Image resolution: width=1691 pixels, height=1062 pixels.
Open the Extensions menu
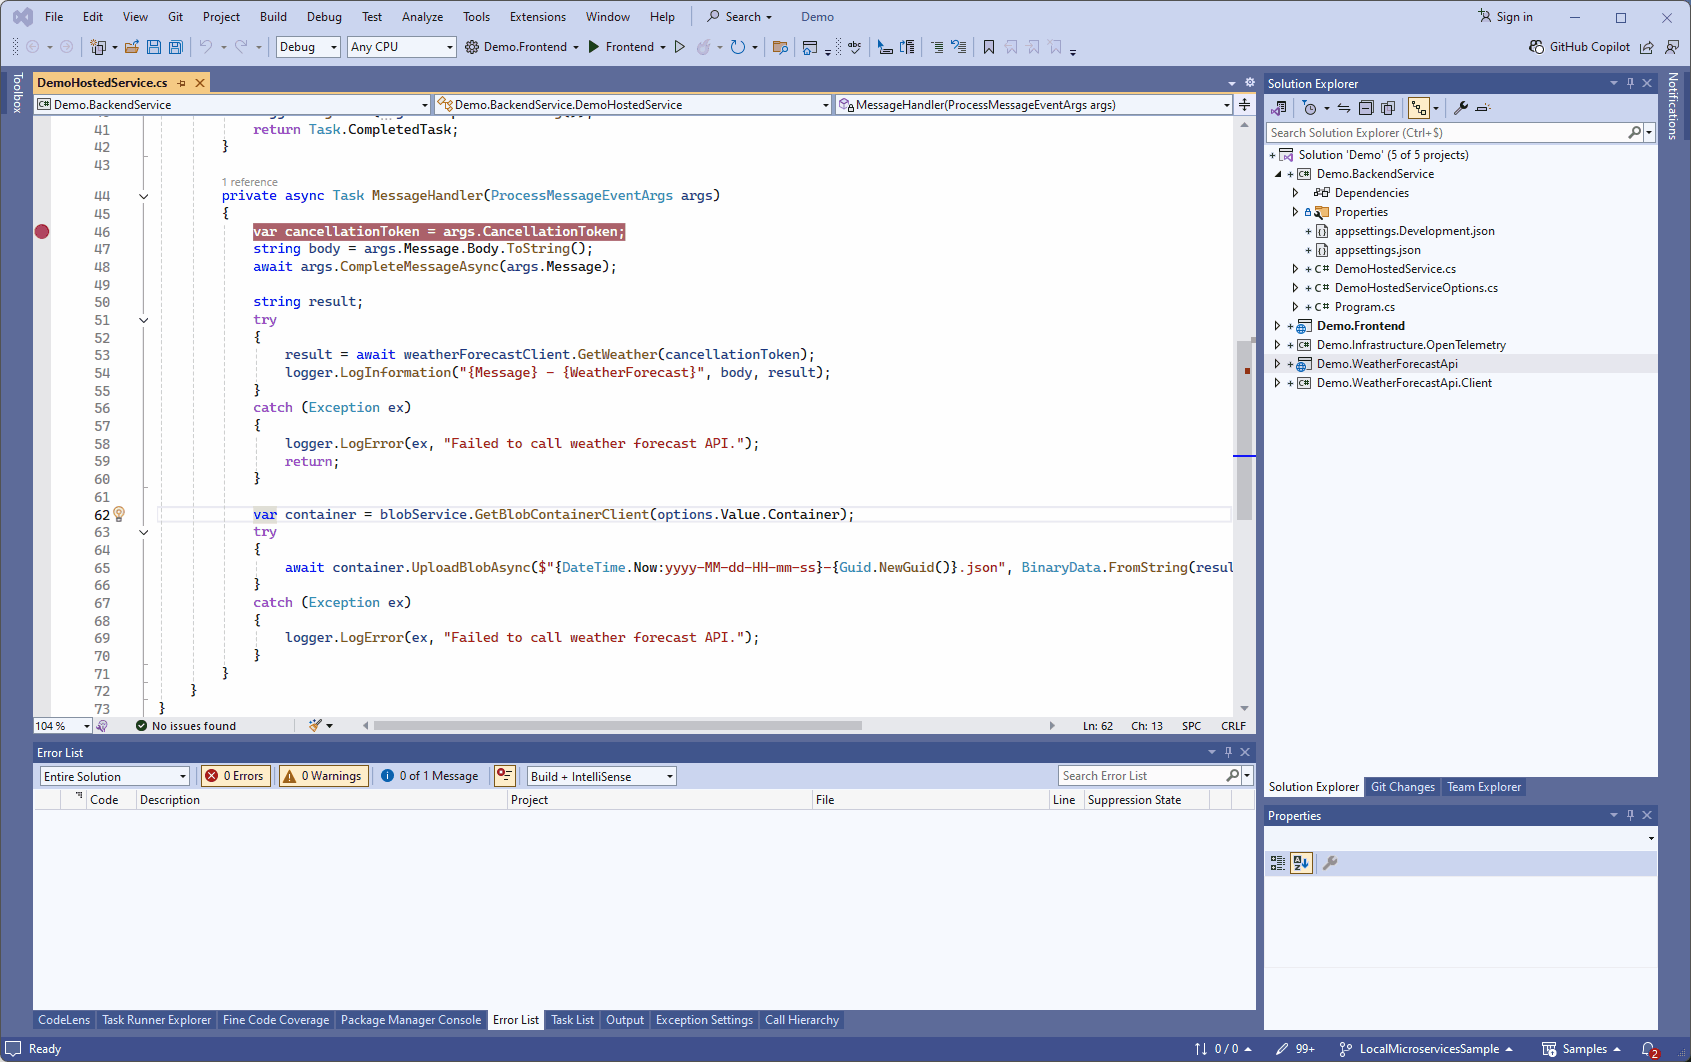pyautogui.click(x=538, y=17)
